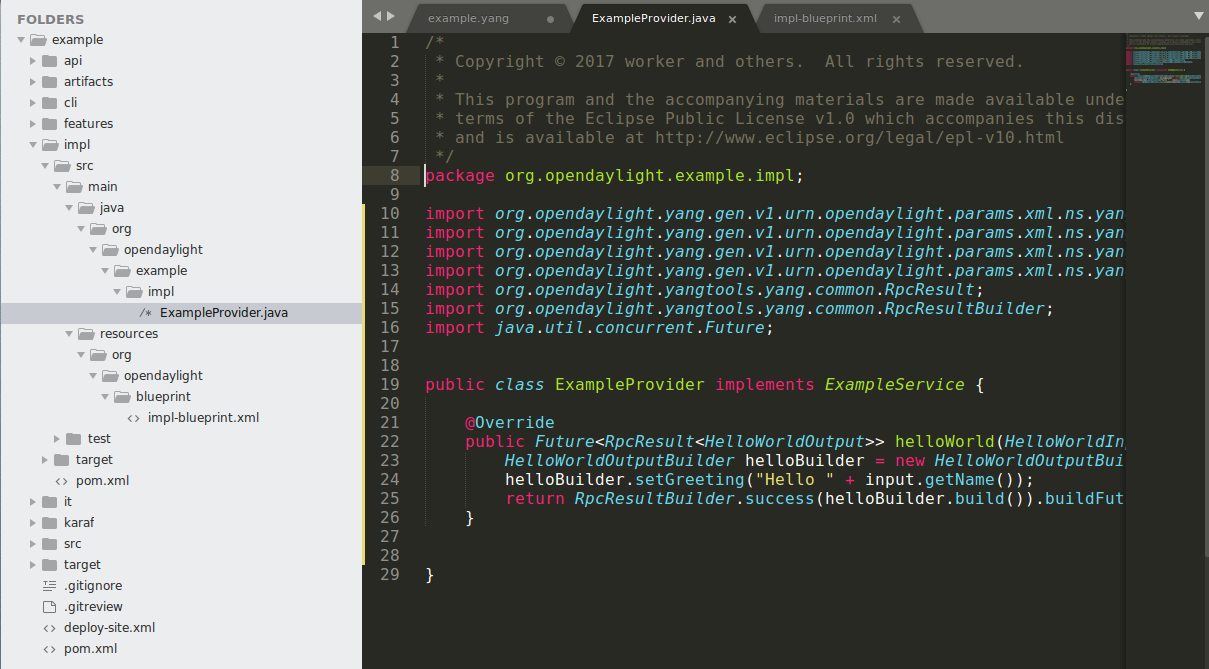Image resolution: width=1209 pixels, height=669 pixels.
Task: Select the opendaylight folder under java/org
Action: click(163, 250)
